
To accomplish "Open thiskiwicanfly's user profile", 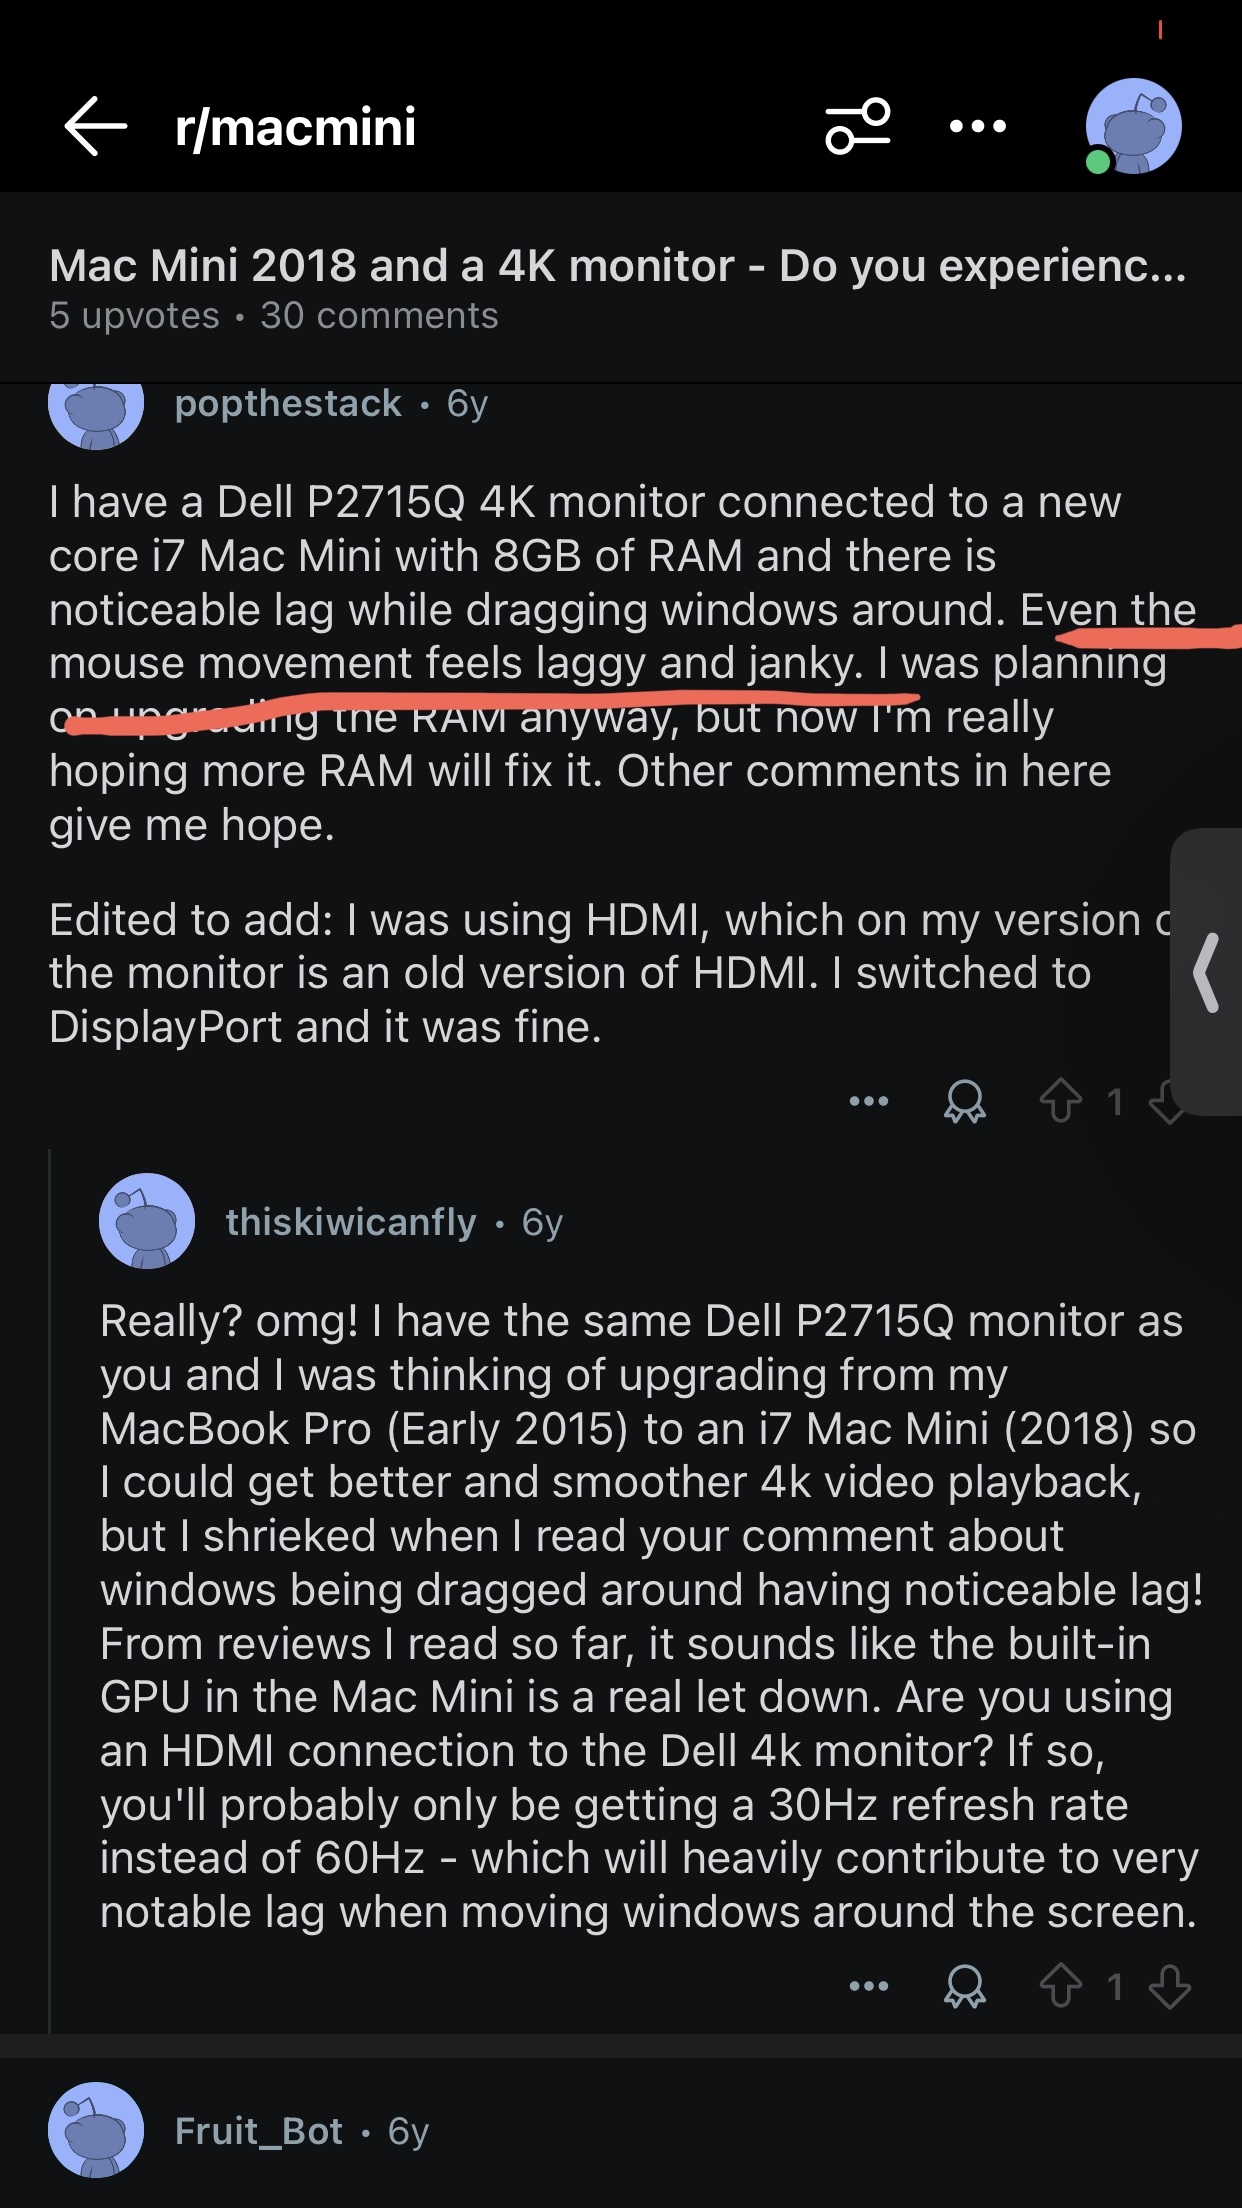I will tap(351, 1222).
